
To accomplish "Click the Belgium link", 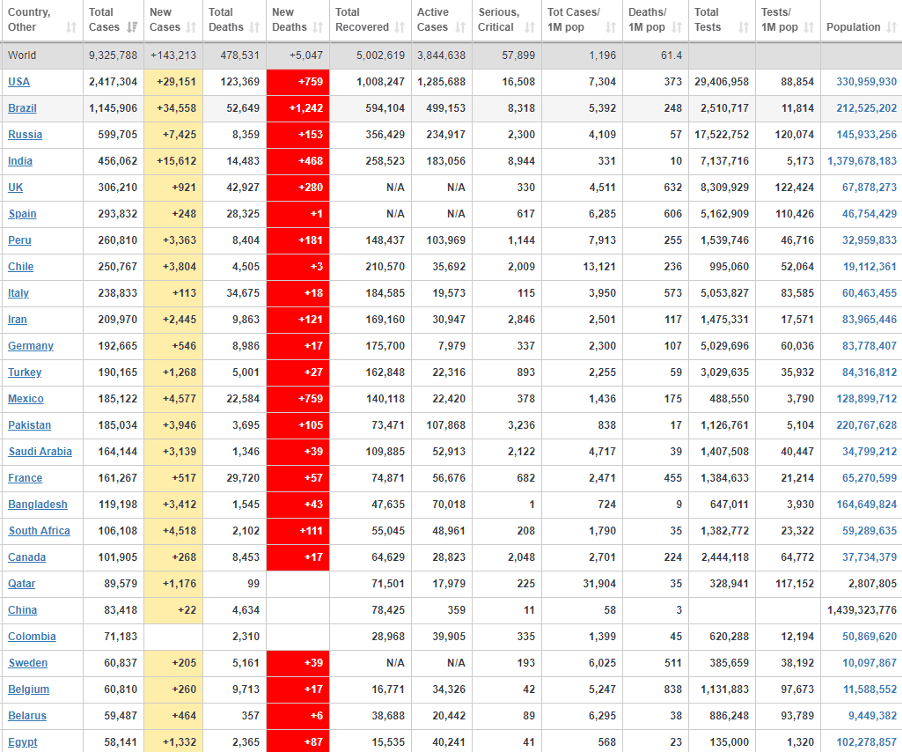I will coord(29,690).
